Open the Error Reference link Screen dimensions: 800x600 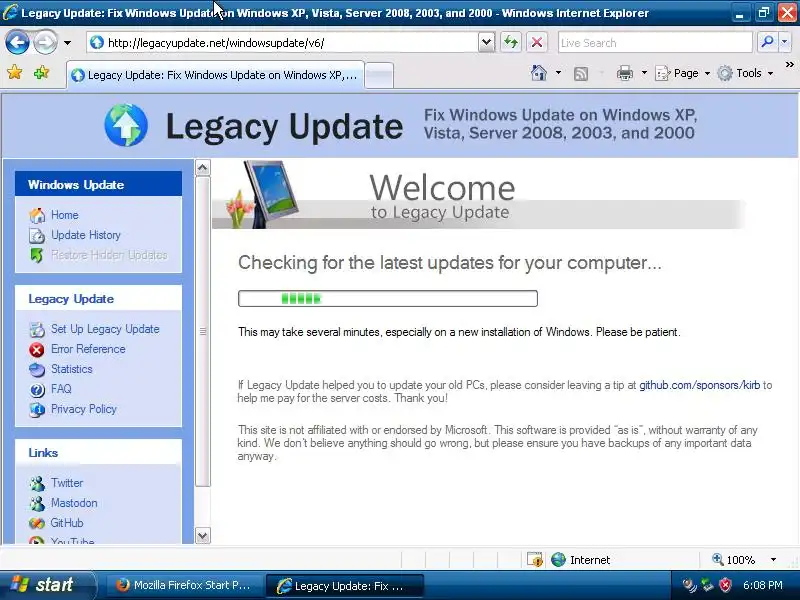coord(88,349)
